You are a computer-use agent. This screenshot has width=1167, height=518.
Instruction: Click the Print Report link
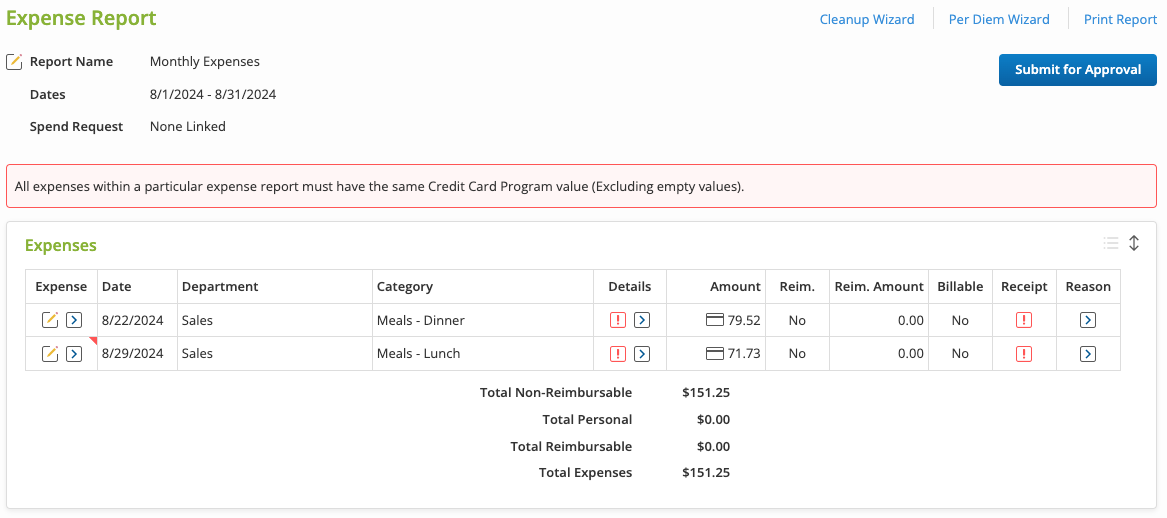click(1120, 19)
